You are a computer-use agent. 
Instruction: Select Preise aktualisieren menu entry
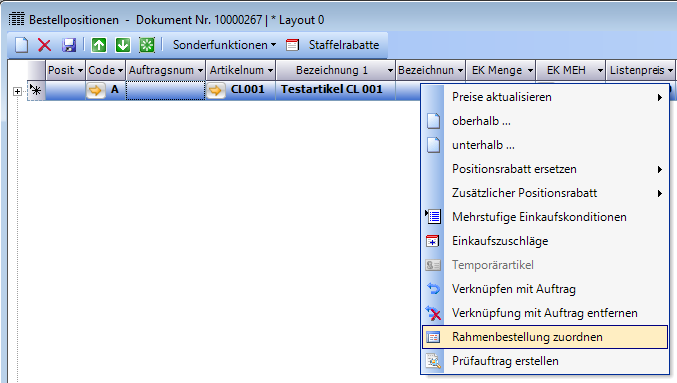click(x=545, y=97)
